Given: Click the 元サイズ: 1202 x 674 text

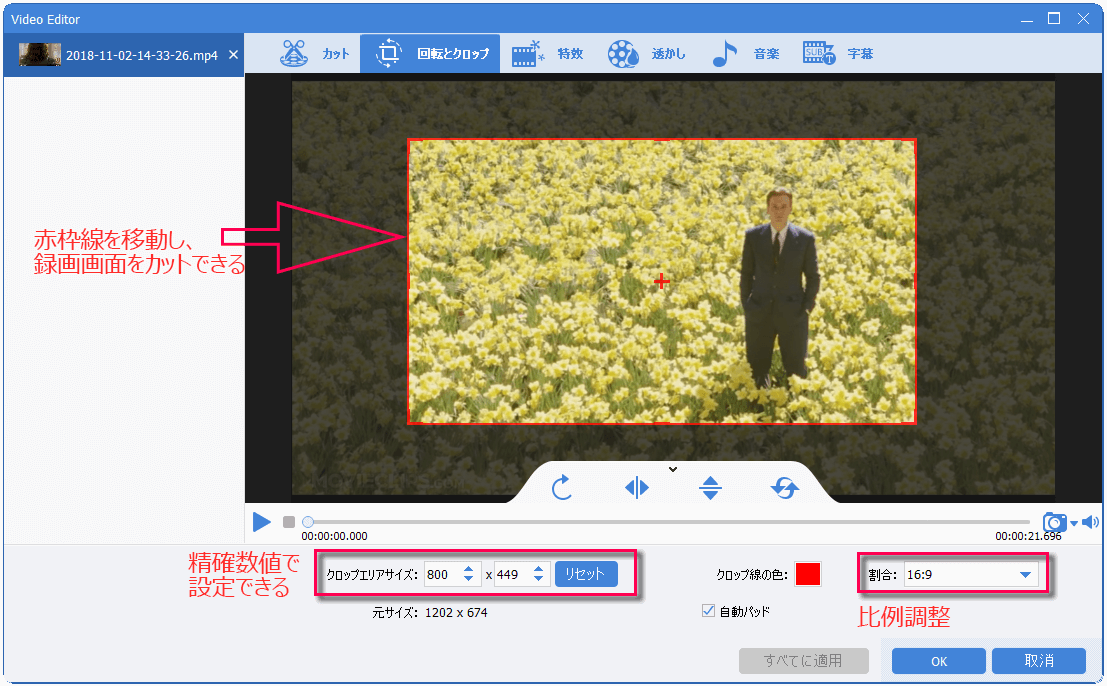Looking at the screenshot, I should [430, 613].
